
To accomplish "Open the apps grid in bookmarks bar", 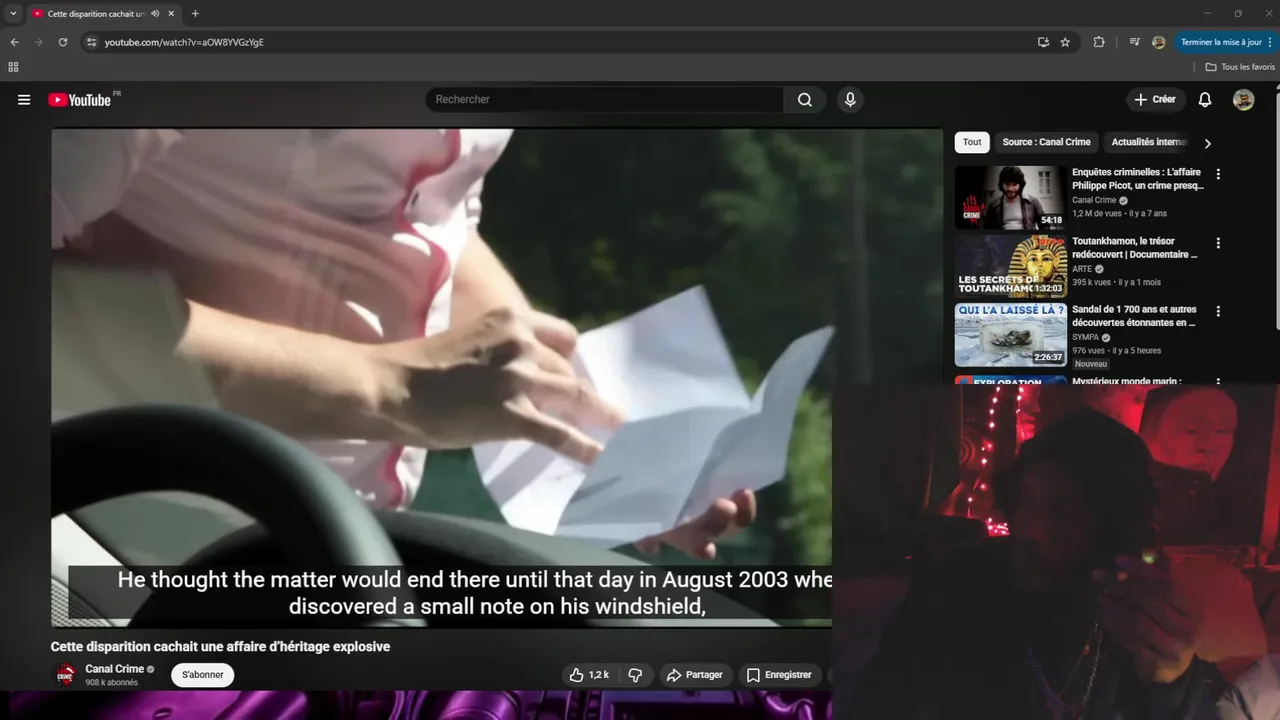I will tap(13, 67).
